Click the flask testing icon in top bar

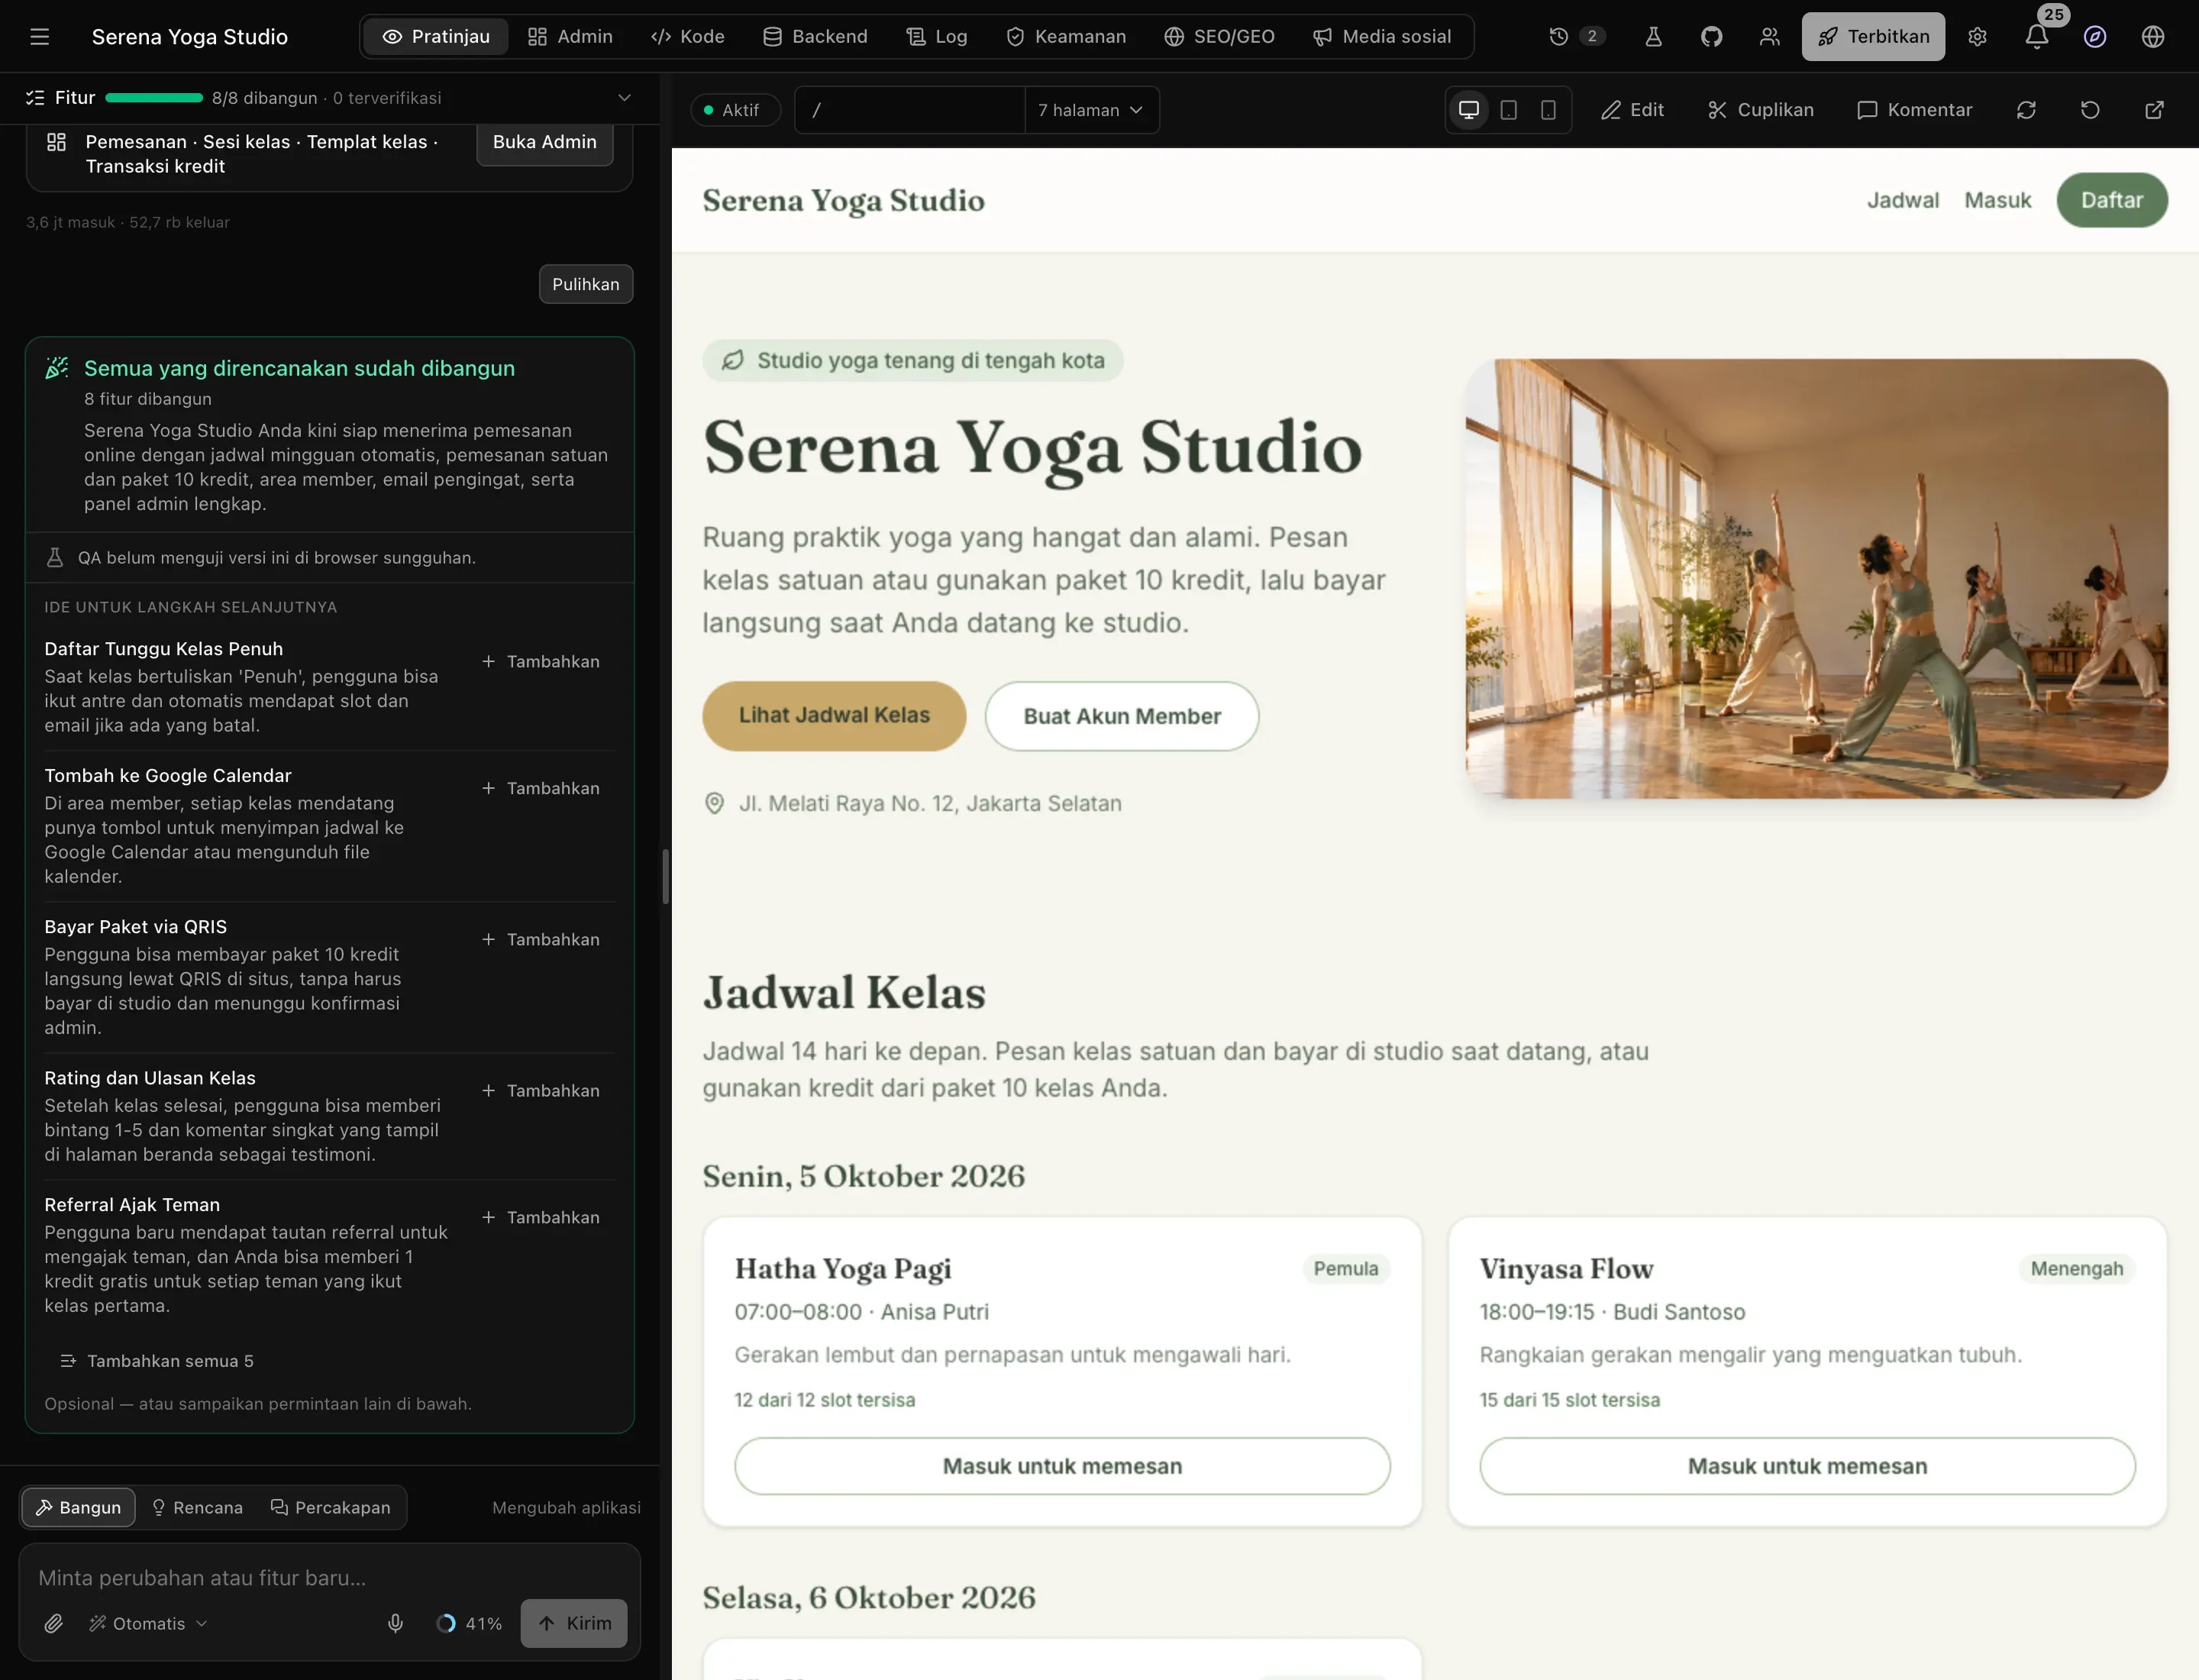pyautogui.click(x=1653, y=37)
